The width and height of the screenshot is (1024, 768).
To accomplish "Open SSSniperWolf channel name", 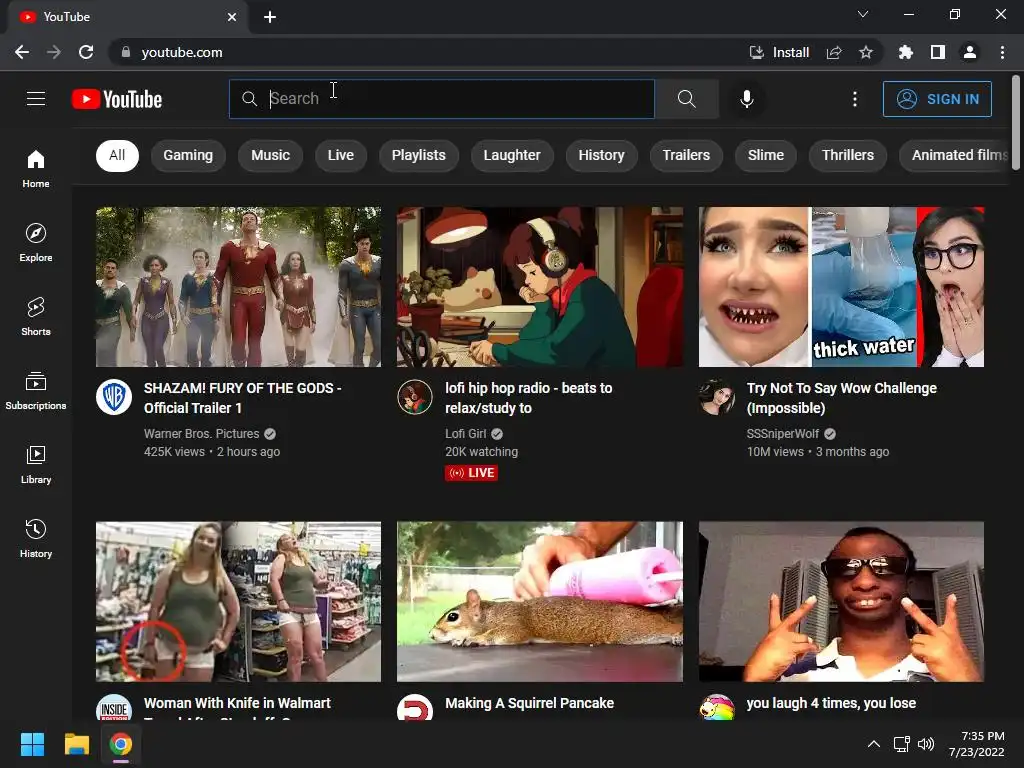I will 782,434.
